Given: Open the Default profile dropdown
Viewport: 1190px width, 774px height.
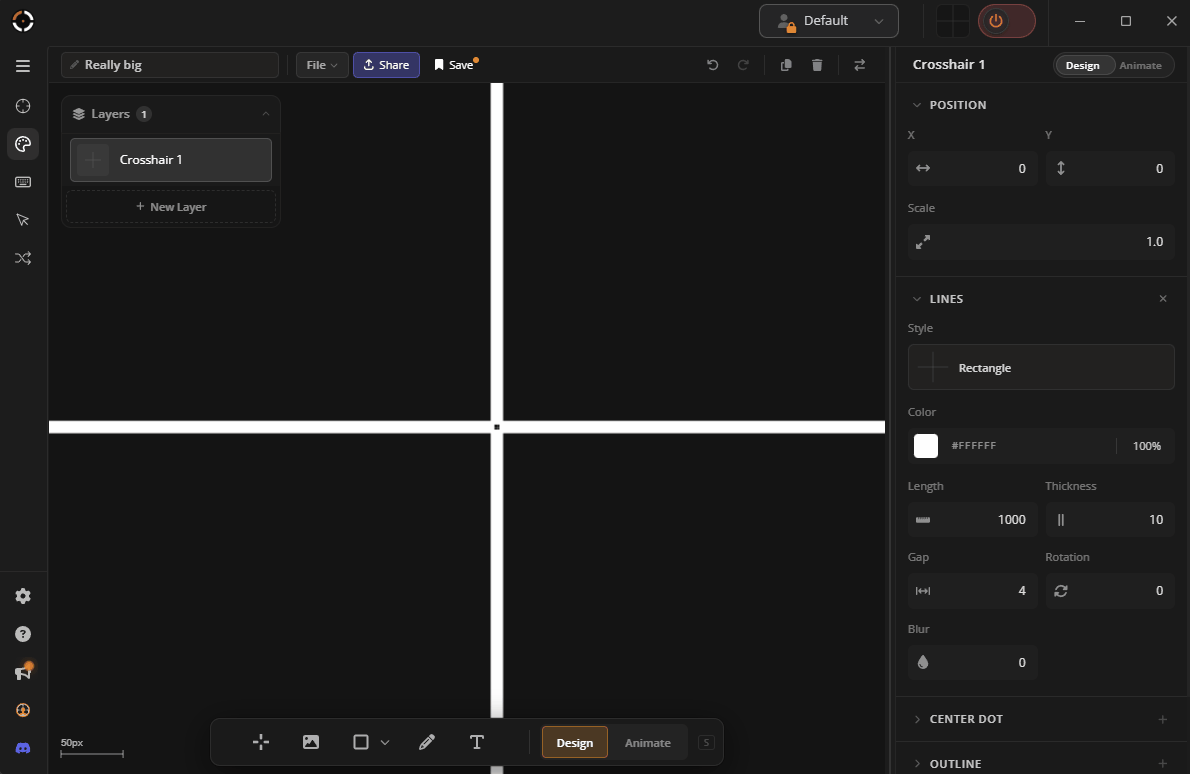Looking at the screenshot, I should (829, 20).
